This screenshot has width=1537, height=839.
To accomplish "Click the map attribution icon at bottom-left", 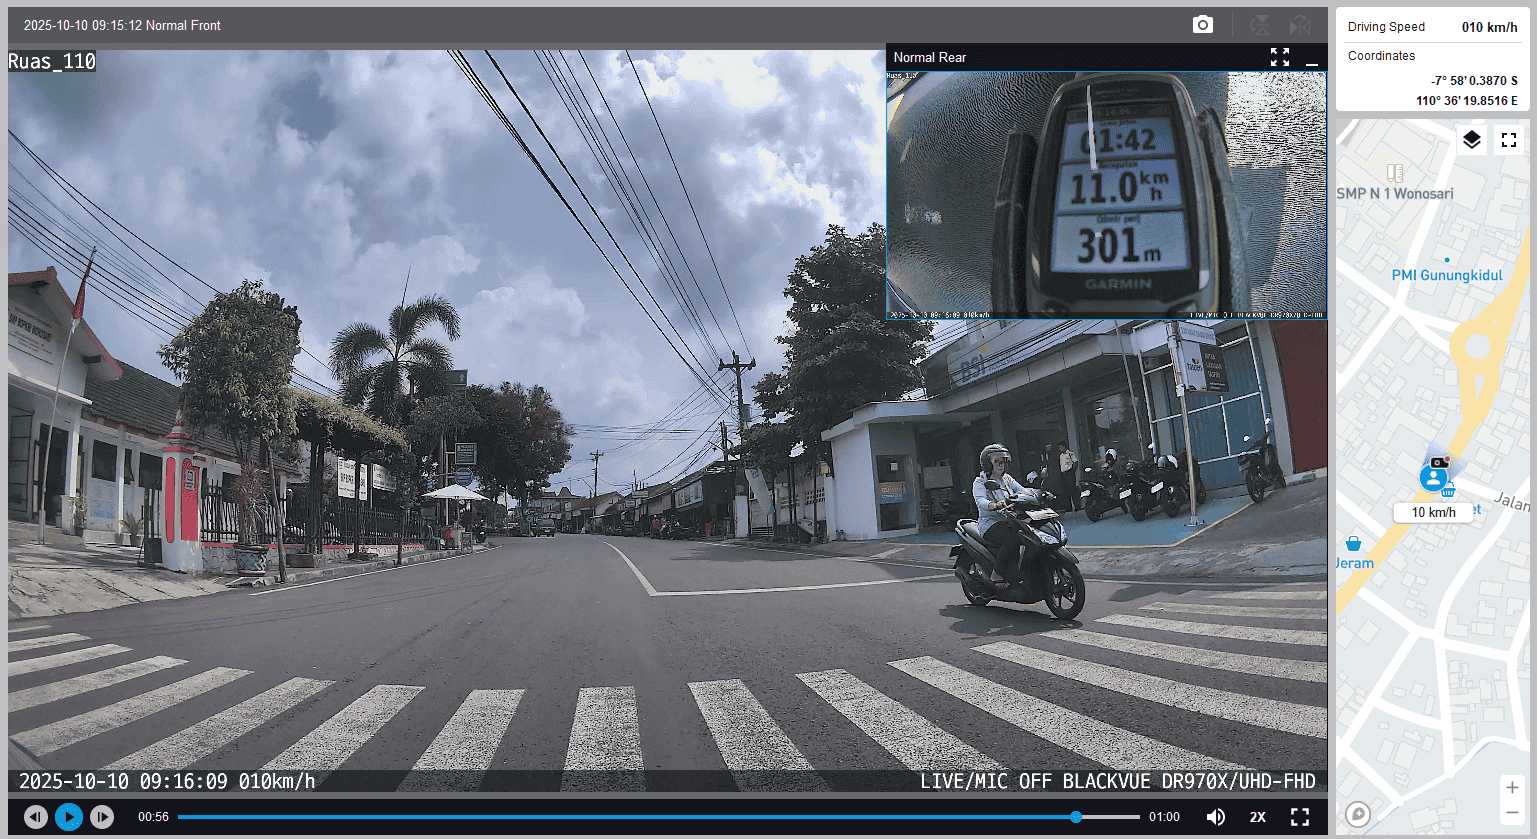I will pos(1357,814).
